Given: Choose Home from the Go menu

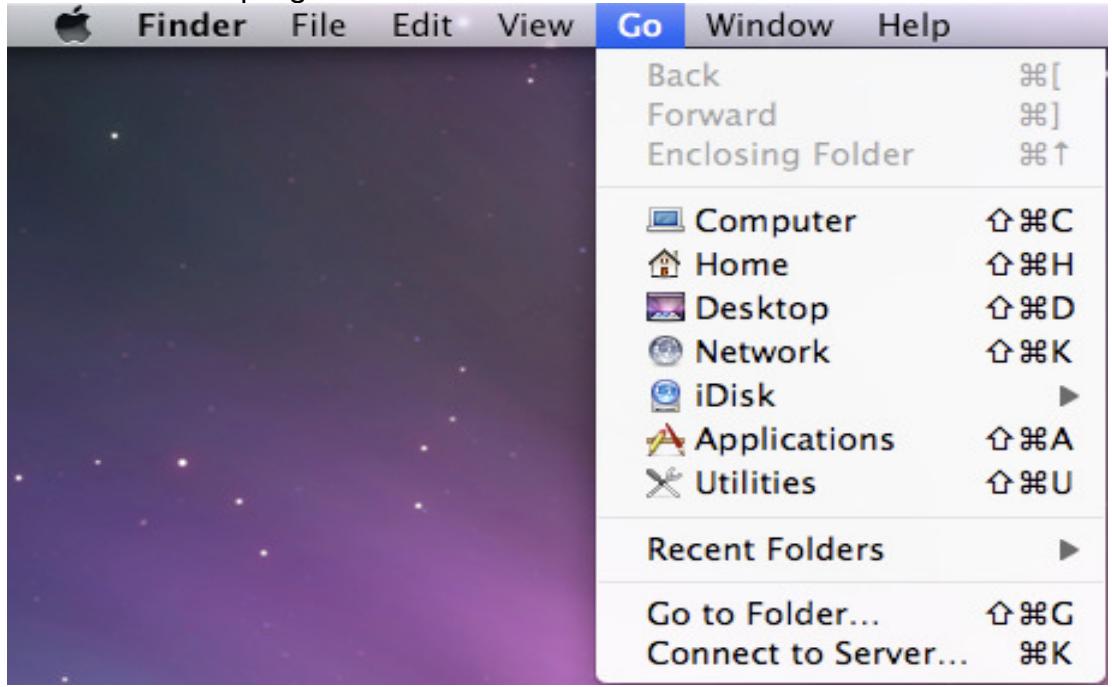Looking at the screenshot, I should (851, 264).
